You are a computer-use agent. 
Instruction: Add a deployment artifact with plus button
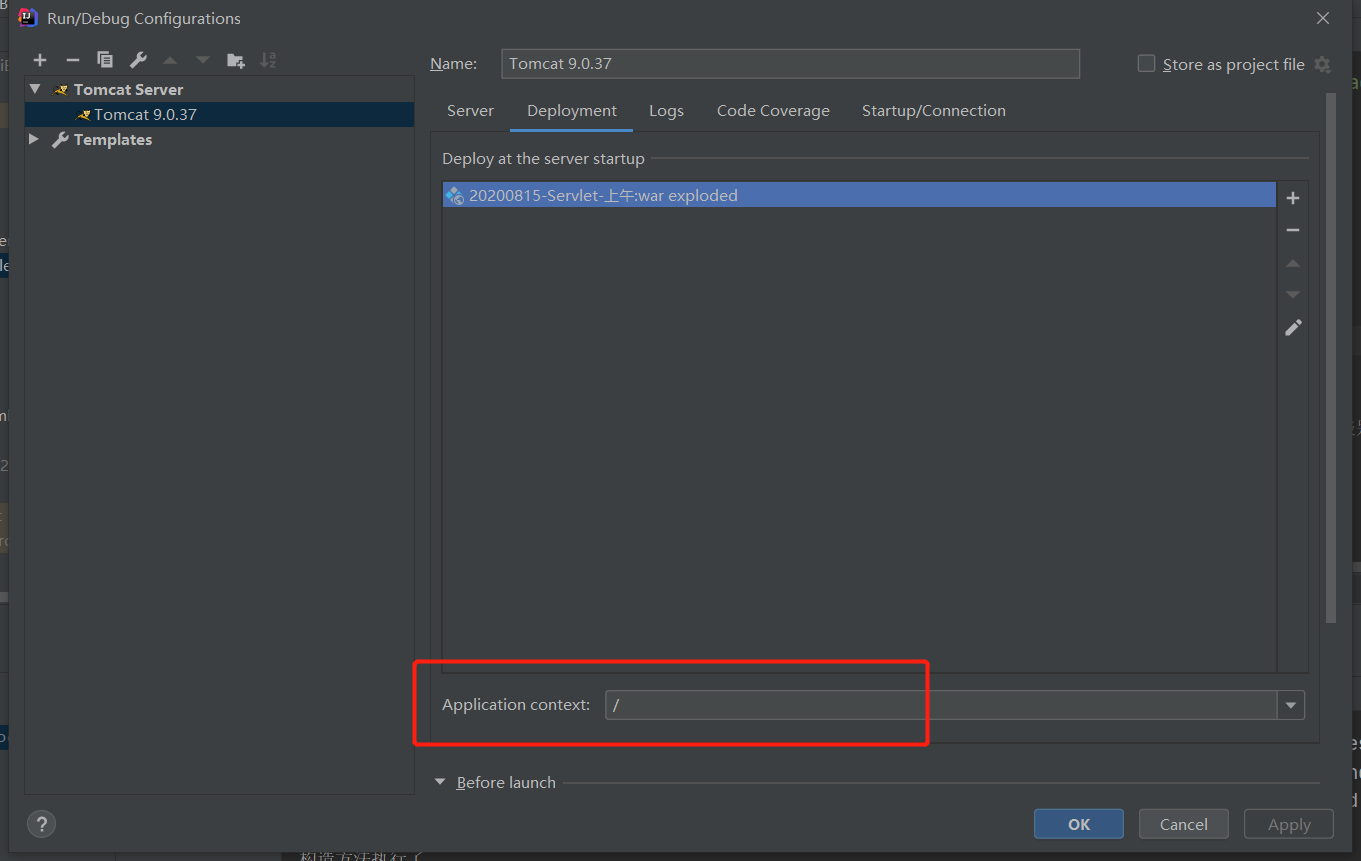[1293, 198]
